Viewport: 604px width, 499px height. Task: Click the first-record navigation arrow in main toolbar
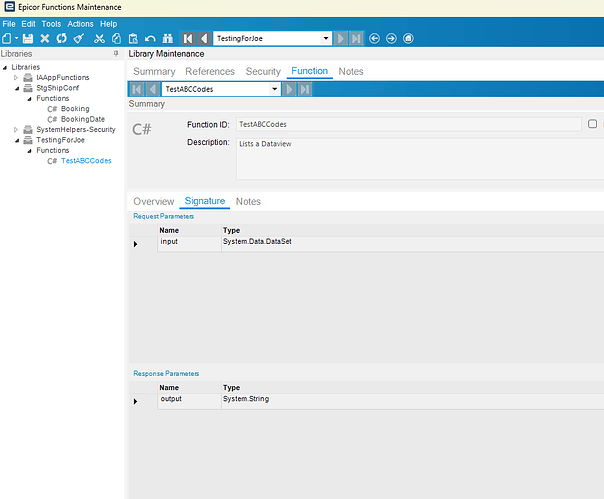pyautogui.click(x=187, y=38)
